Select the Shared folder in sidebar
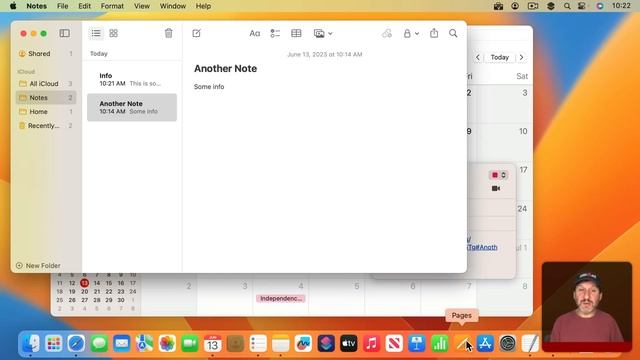The image size is (640, 360). tap(46, 53)
